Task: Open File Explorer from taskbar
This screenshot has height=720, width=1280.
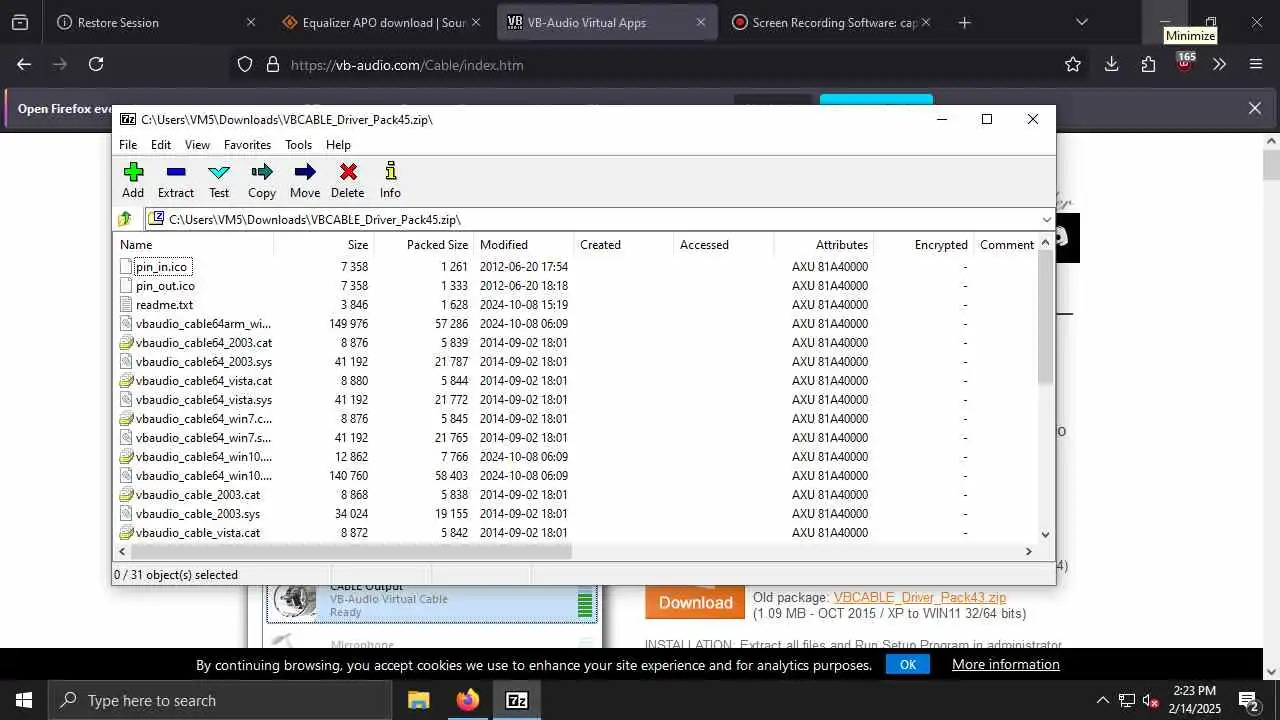Action: coord(418,700)
